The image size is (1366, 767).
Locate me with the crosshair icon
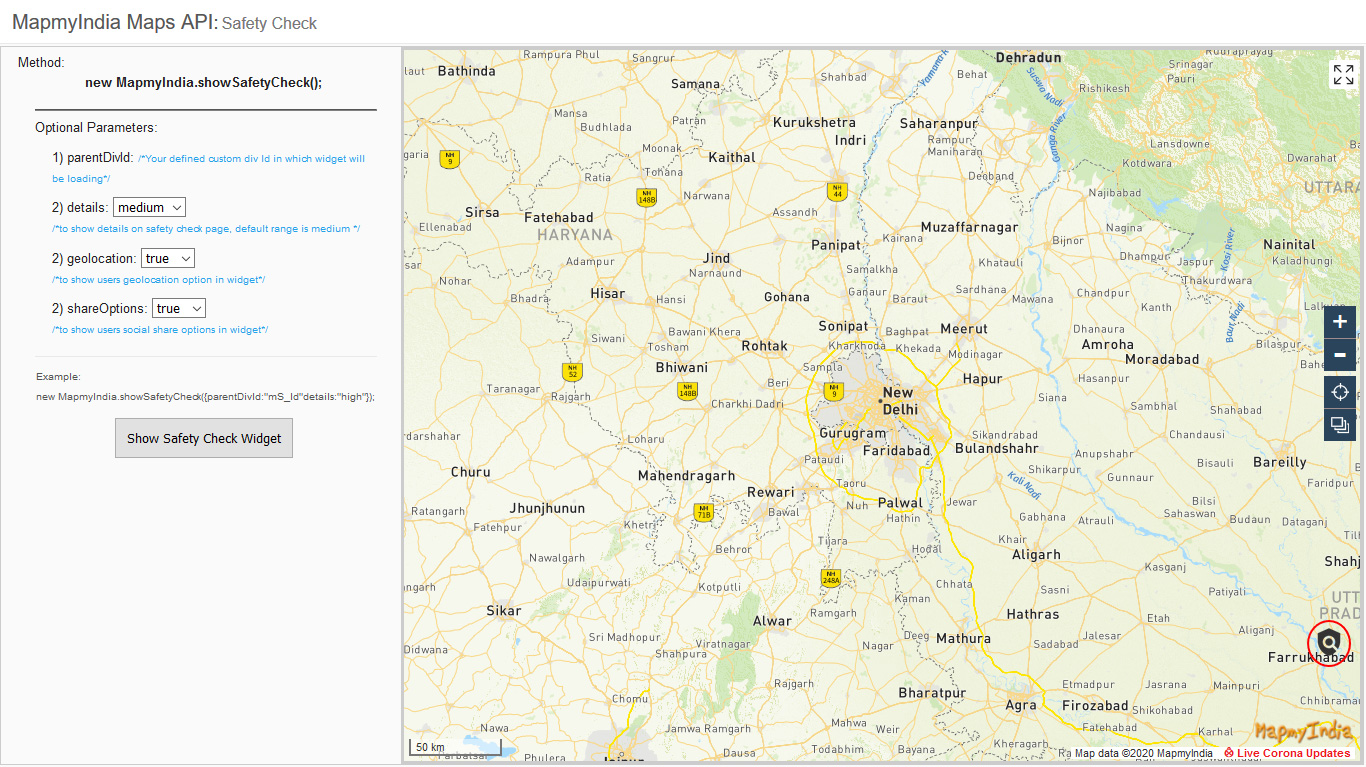tap(1340, 392)
